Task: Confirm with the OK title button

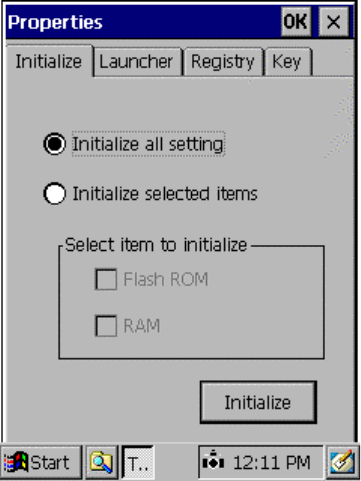Action: [x=296, y=22]
